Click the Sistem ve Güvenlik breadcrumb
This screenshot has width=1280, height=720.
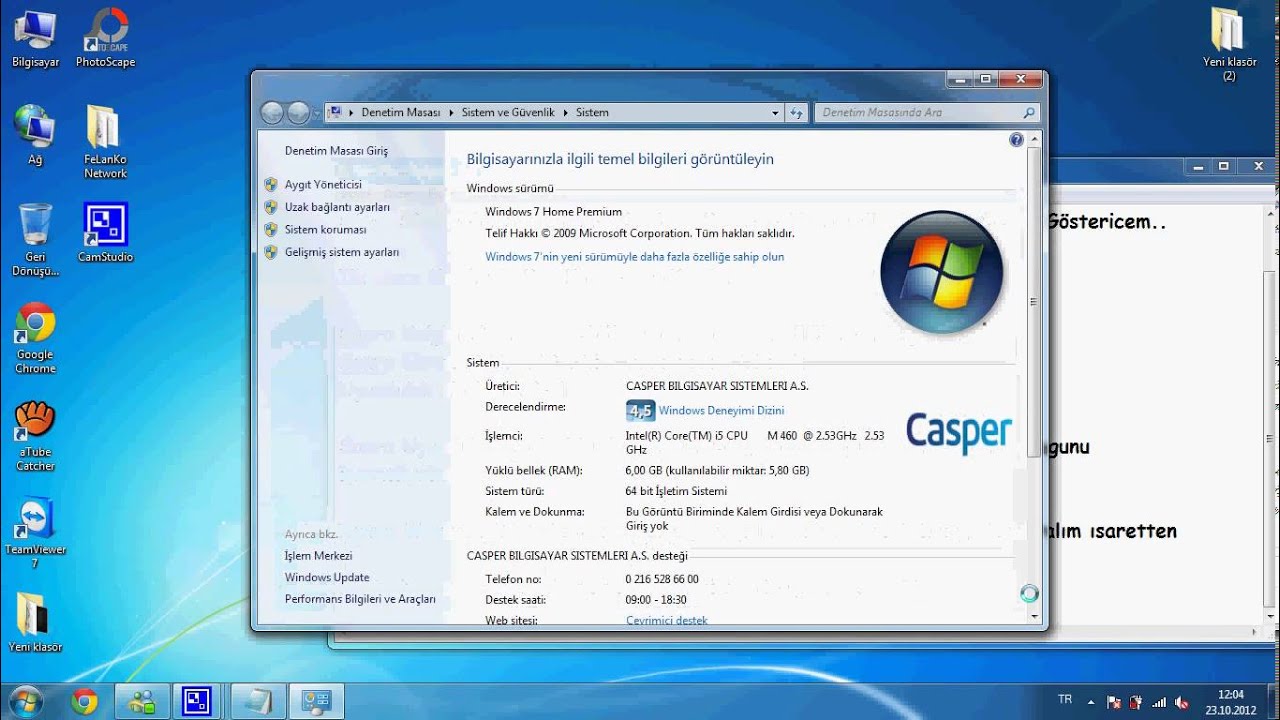(x=508, y=113)
